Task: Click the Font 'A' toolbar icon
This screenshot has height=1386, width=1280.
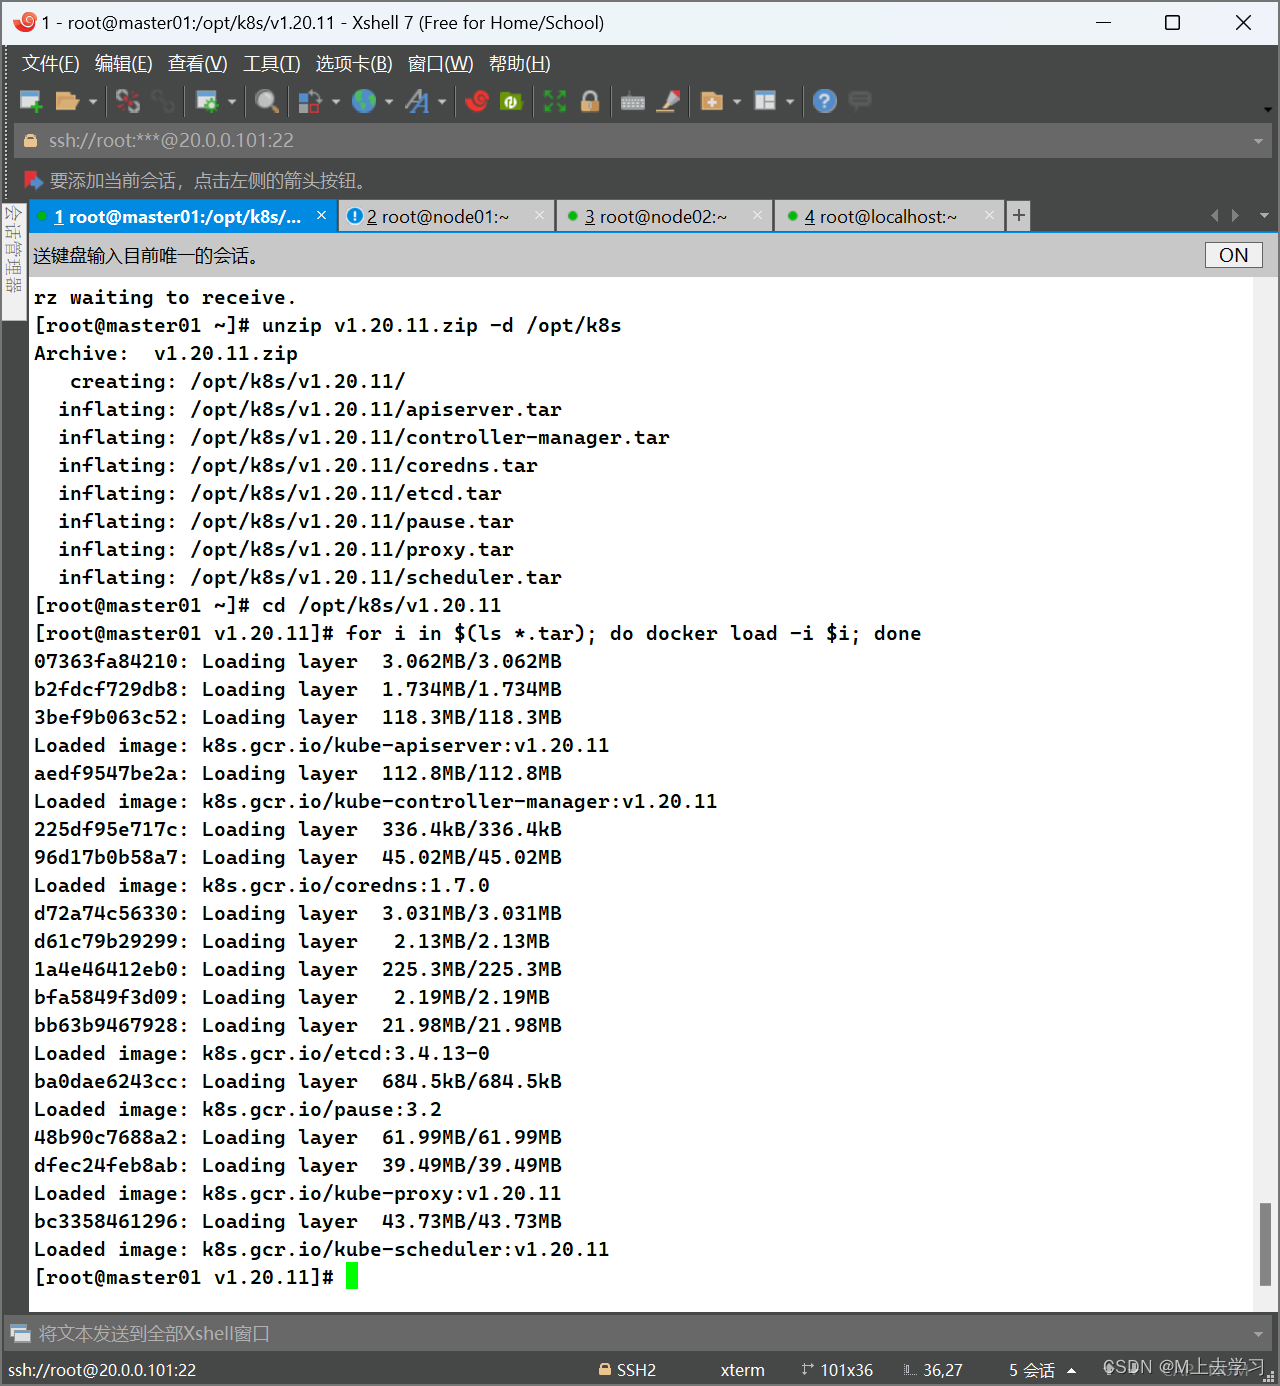Action: coord(417,101)
